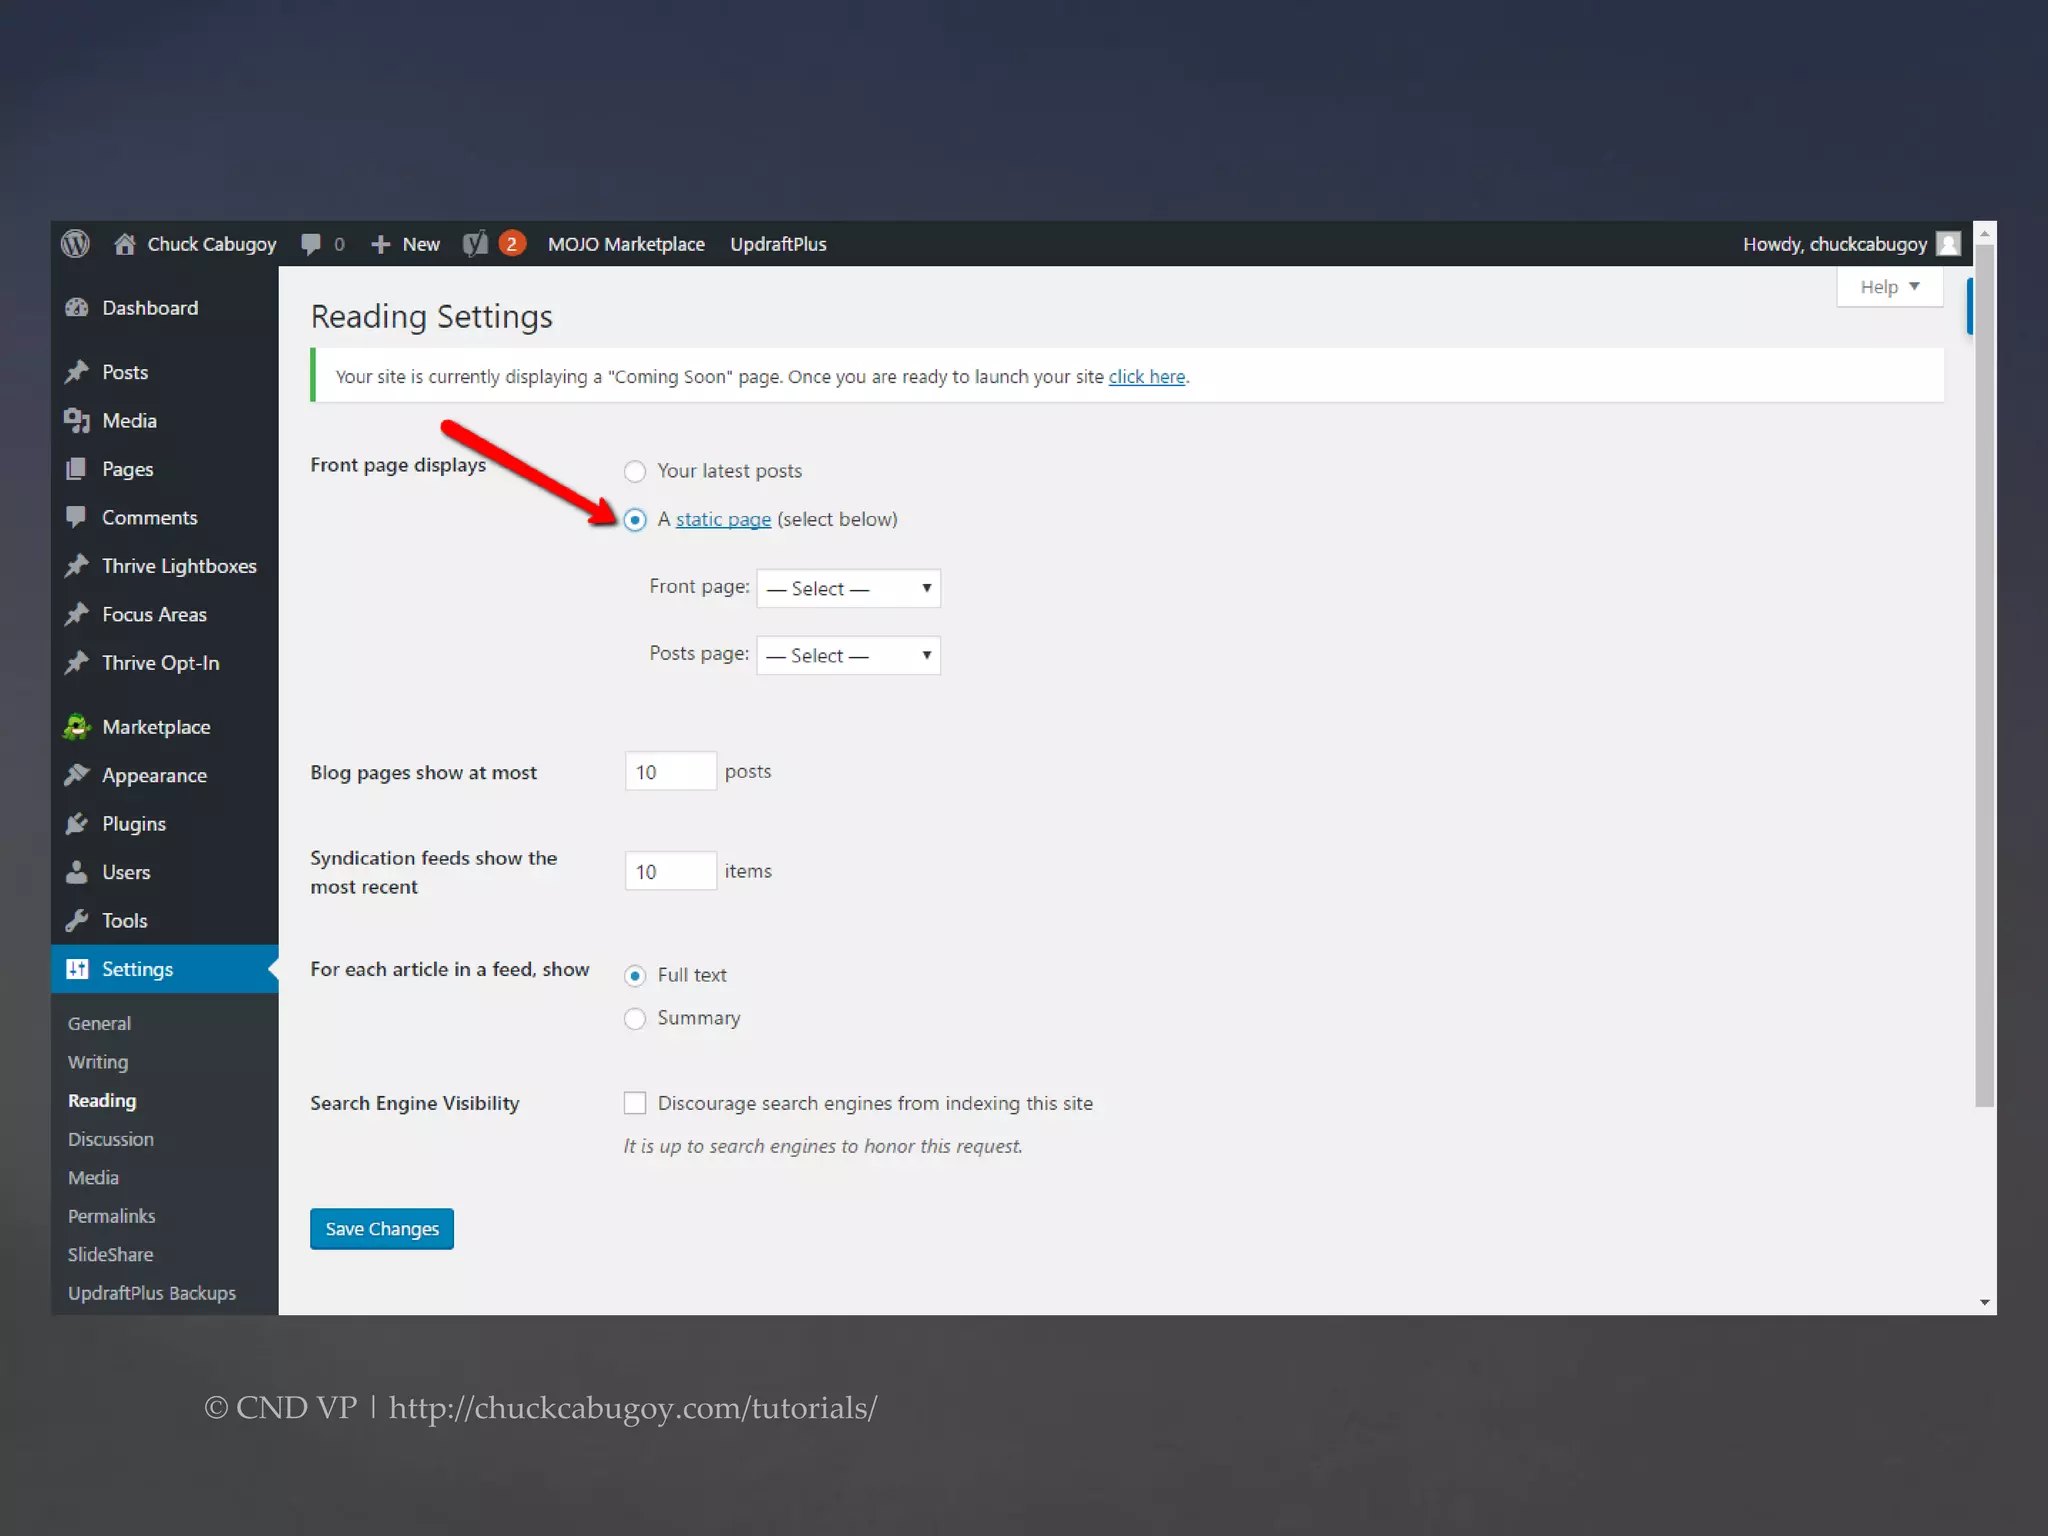Click the Settings sliders icon

pyautogui.click(x=77, y=969)
